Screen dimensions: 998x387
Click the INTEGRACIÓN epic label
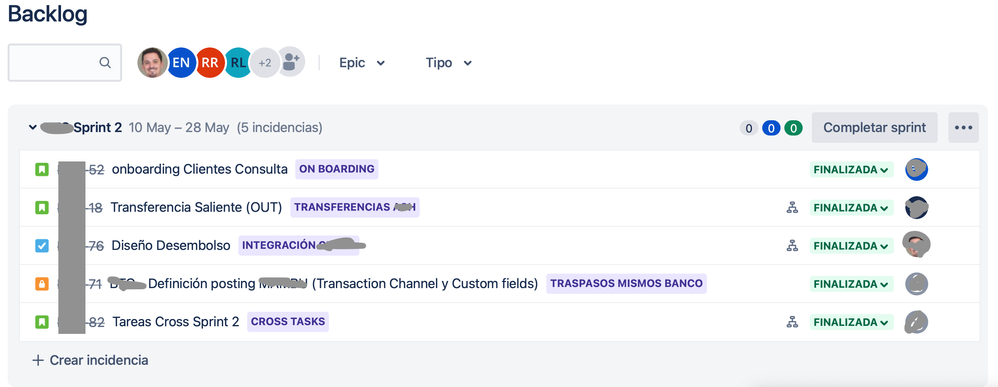(299, 246)
